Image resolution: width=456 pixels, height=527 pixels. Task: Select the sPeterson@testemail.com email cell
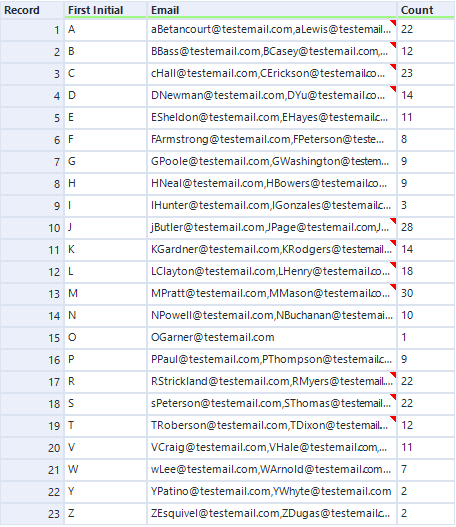point(272,404)
